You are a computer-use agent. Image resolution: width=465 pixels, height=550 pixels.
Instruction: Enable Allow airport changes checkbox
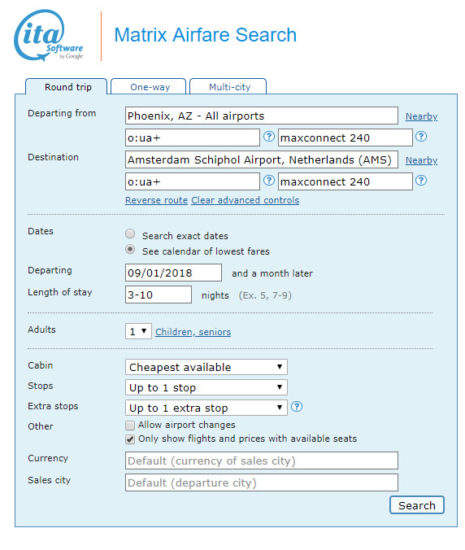[x=130, y=425]
